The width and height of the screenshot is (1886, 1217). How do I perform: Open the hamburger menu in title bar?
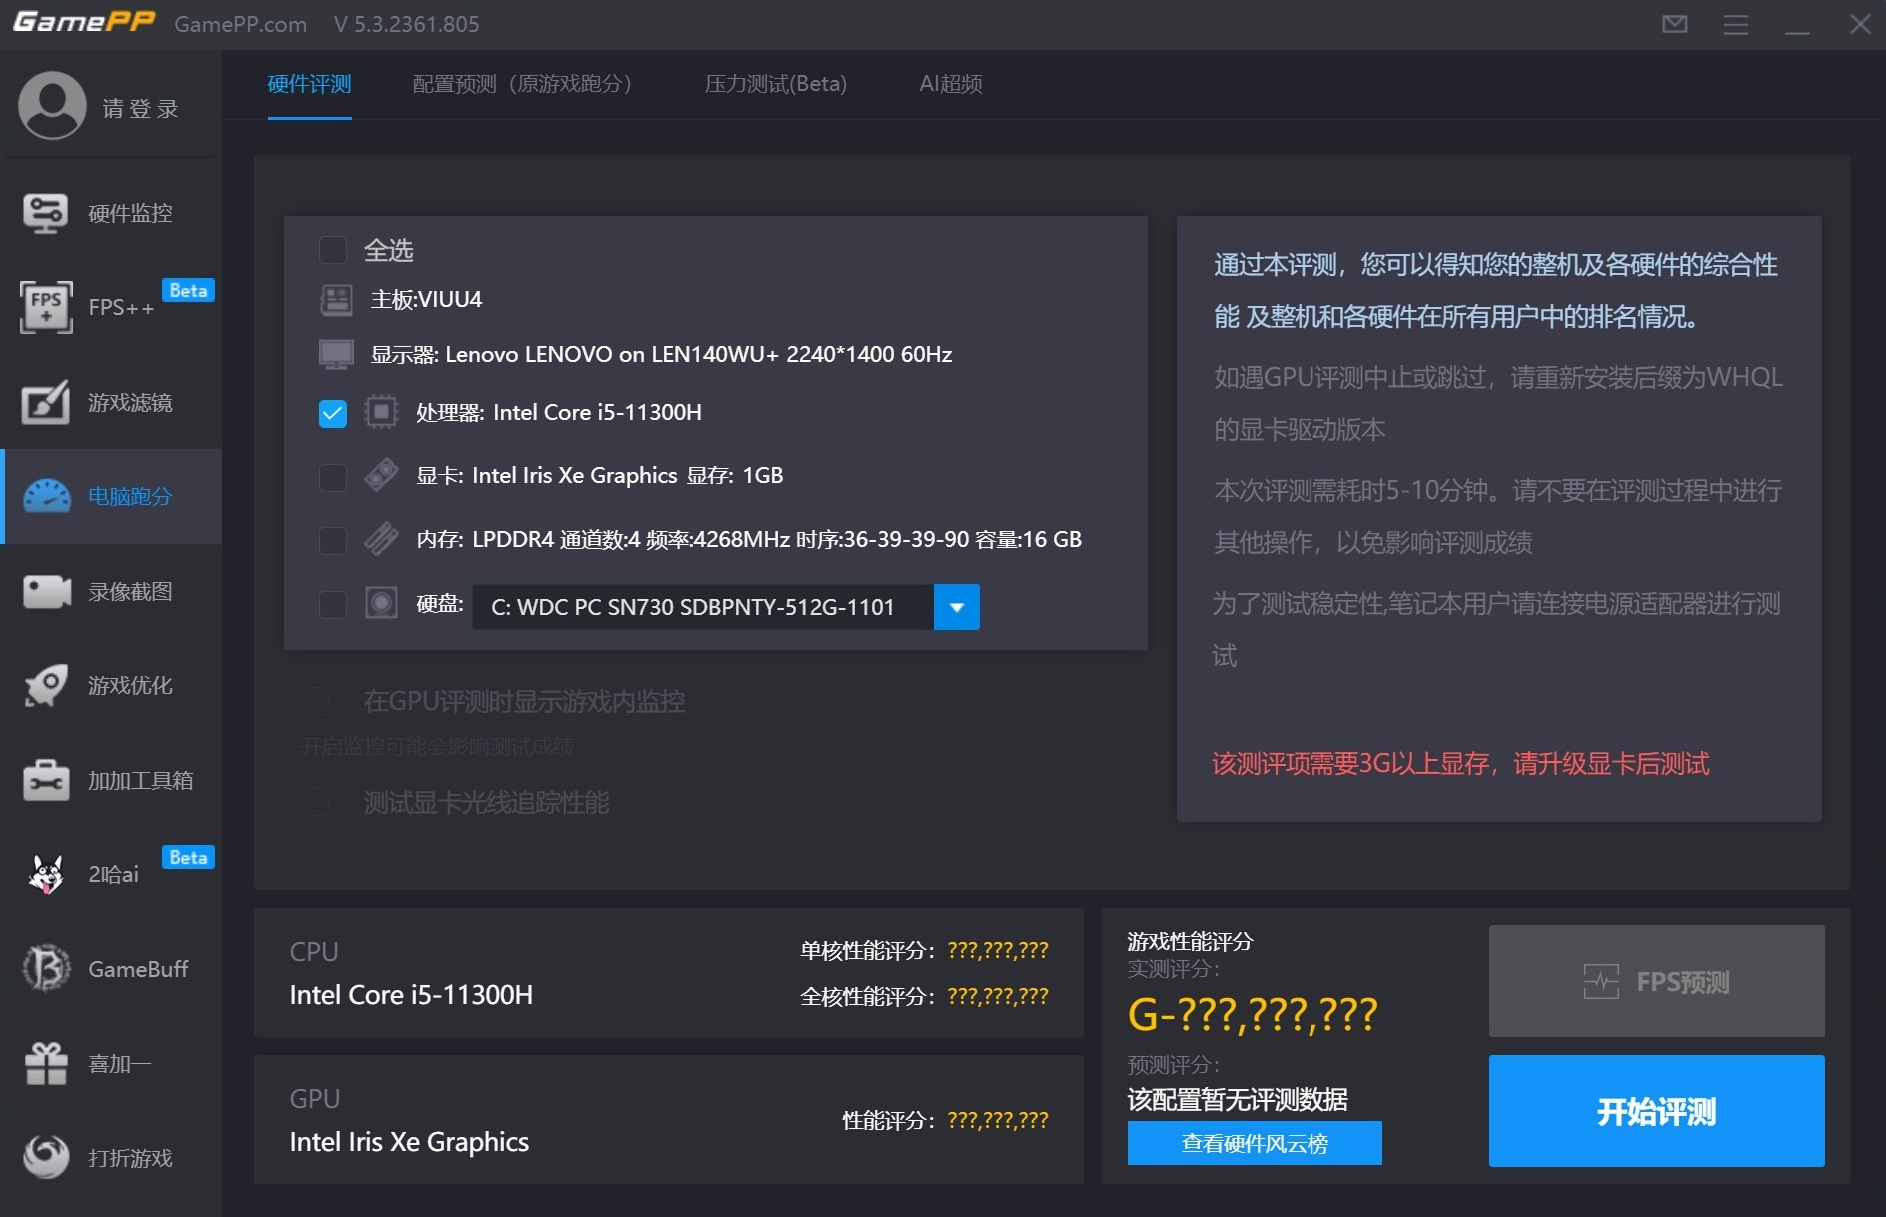(x=1736, y=24)
